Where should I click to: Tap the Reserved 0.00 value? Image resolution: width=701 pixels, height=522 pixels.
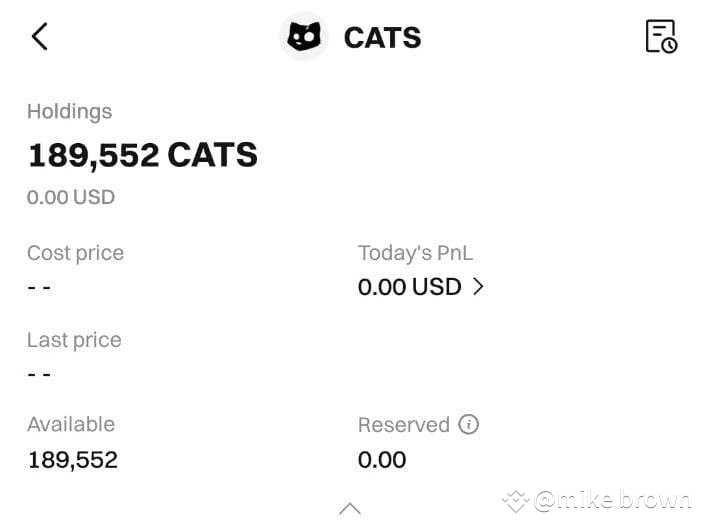click(382, 460)
